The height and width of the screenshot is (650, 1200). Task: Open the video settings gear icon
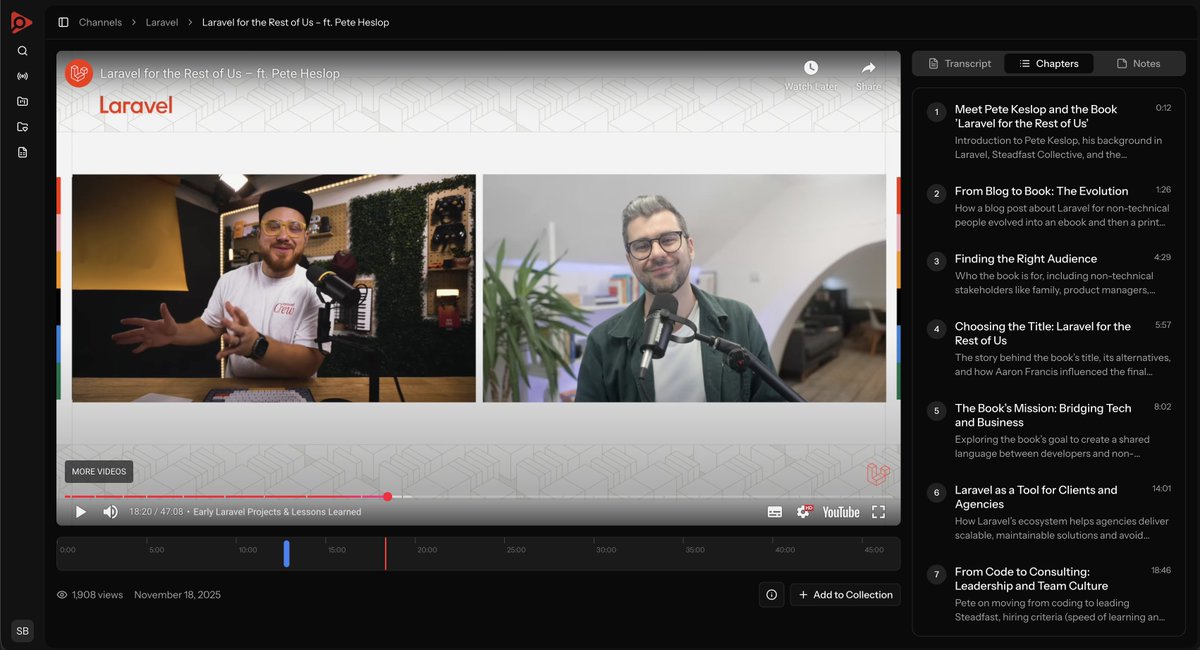point(804,512)
